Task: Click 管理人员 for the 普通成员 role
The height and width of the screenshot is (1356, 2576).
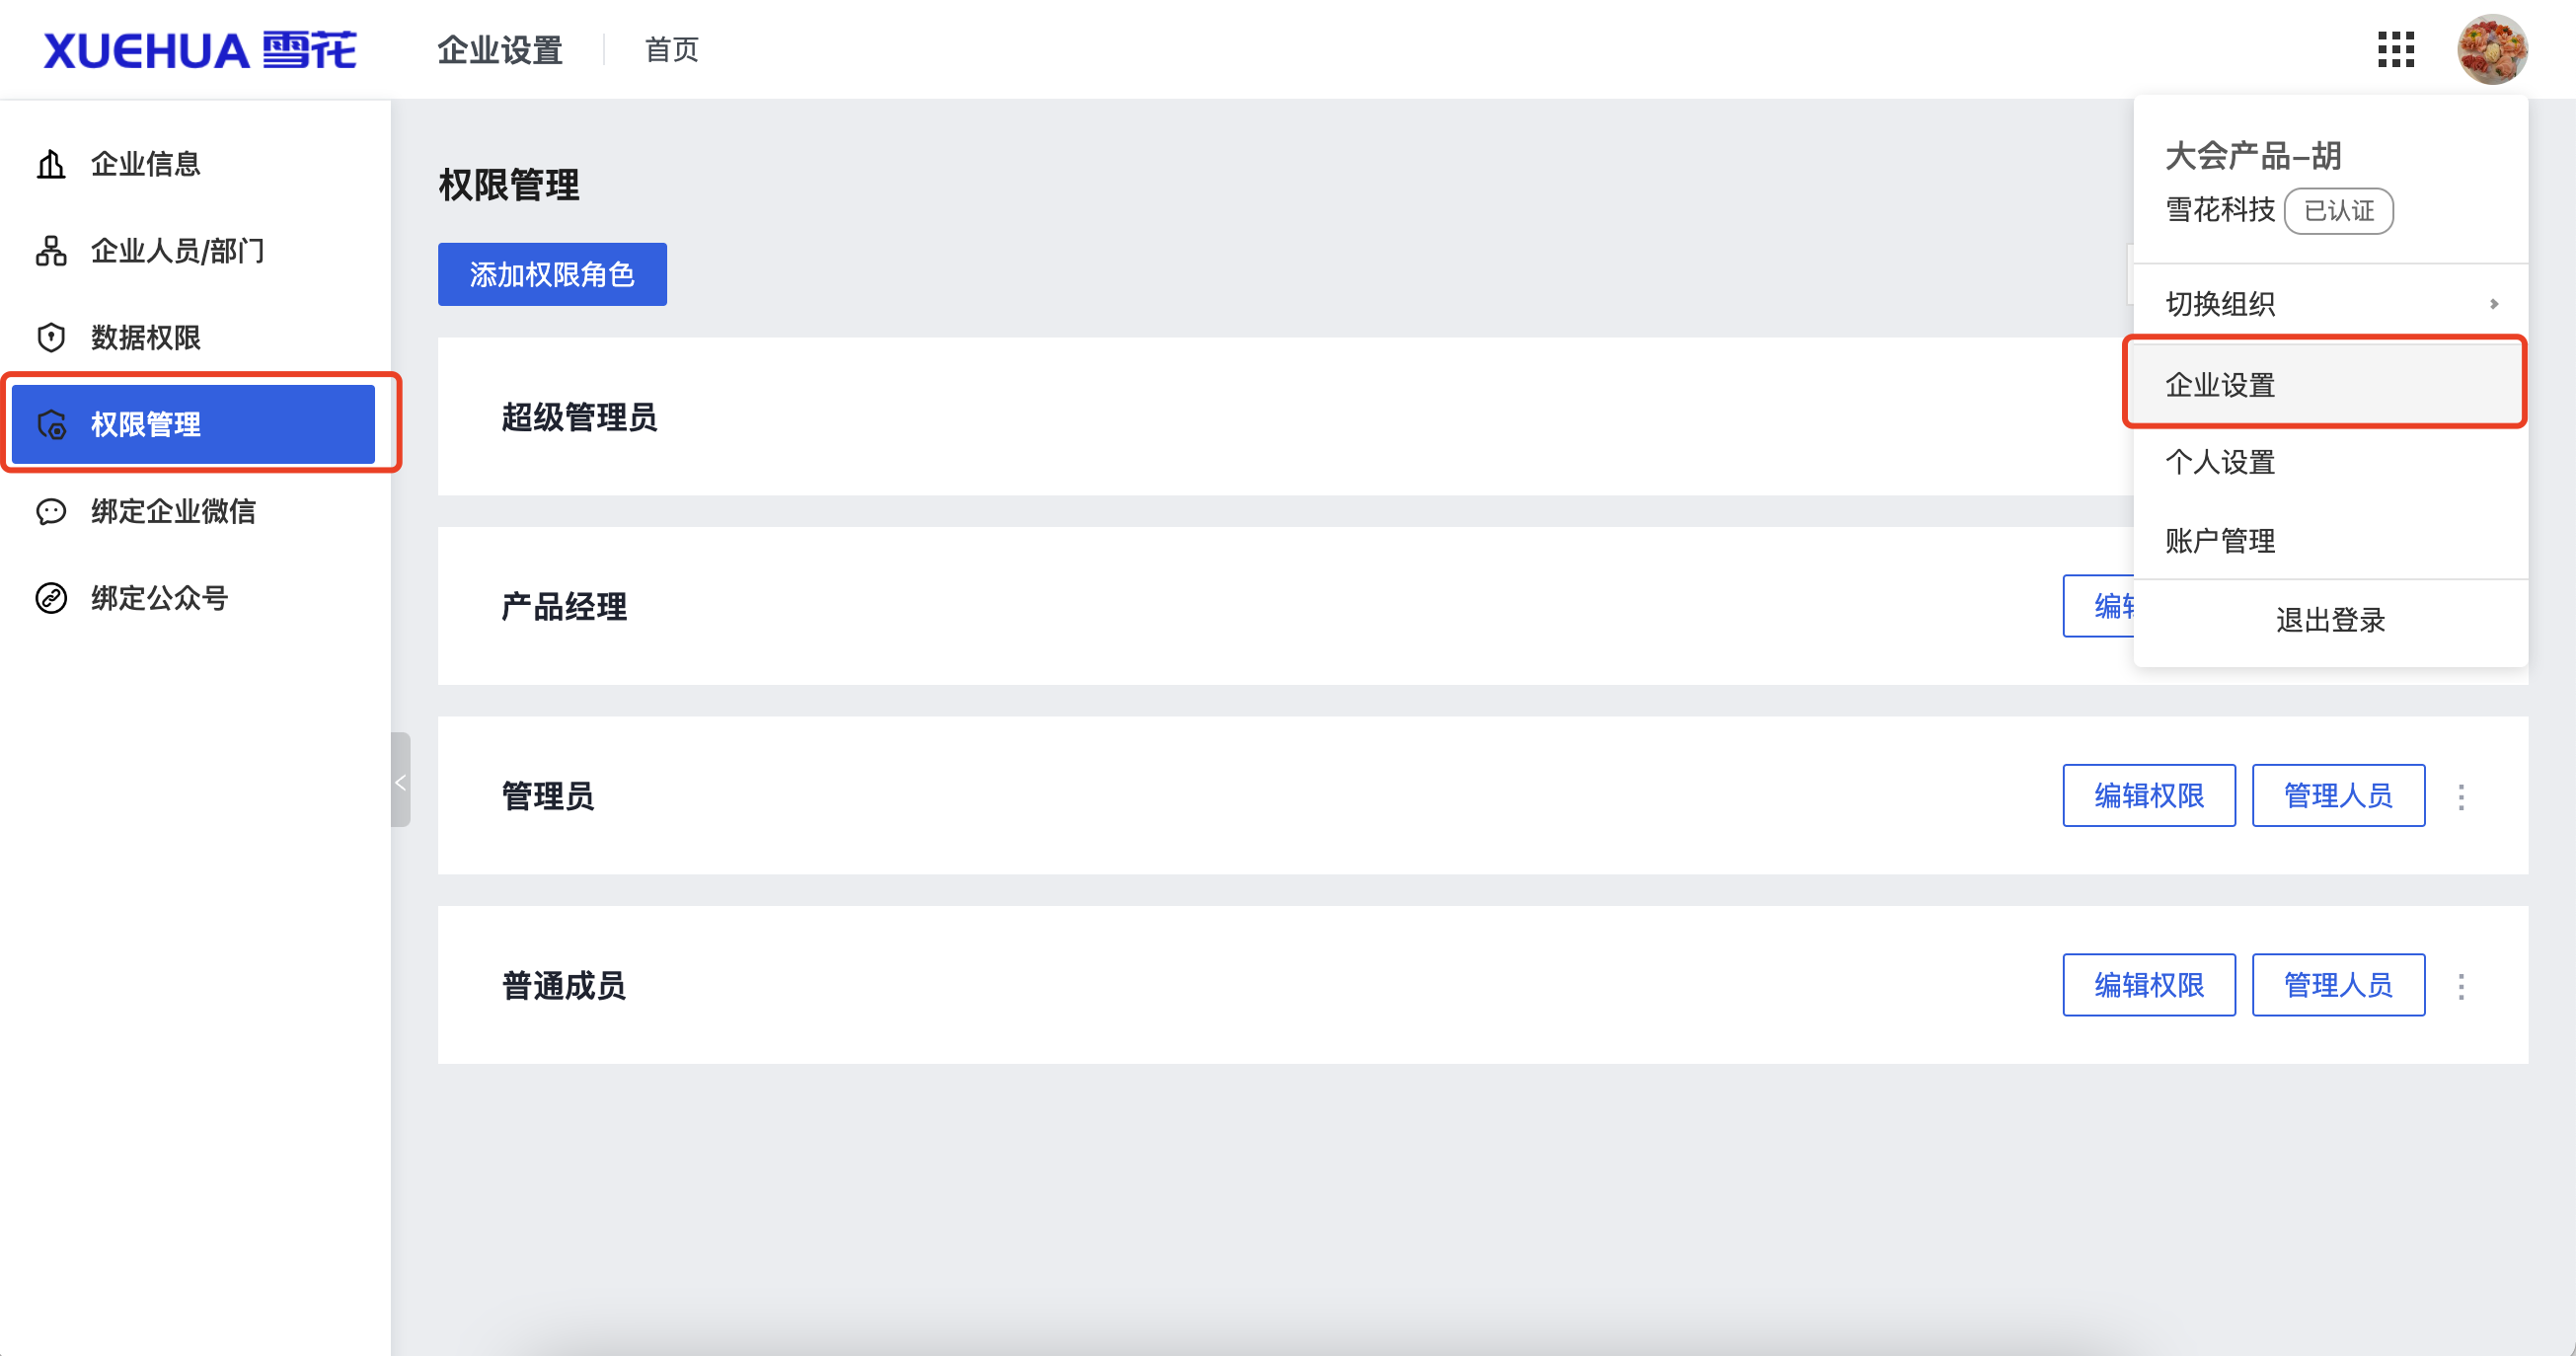Action: 2337,986
